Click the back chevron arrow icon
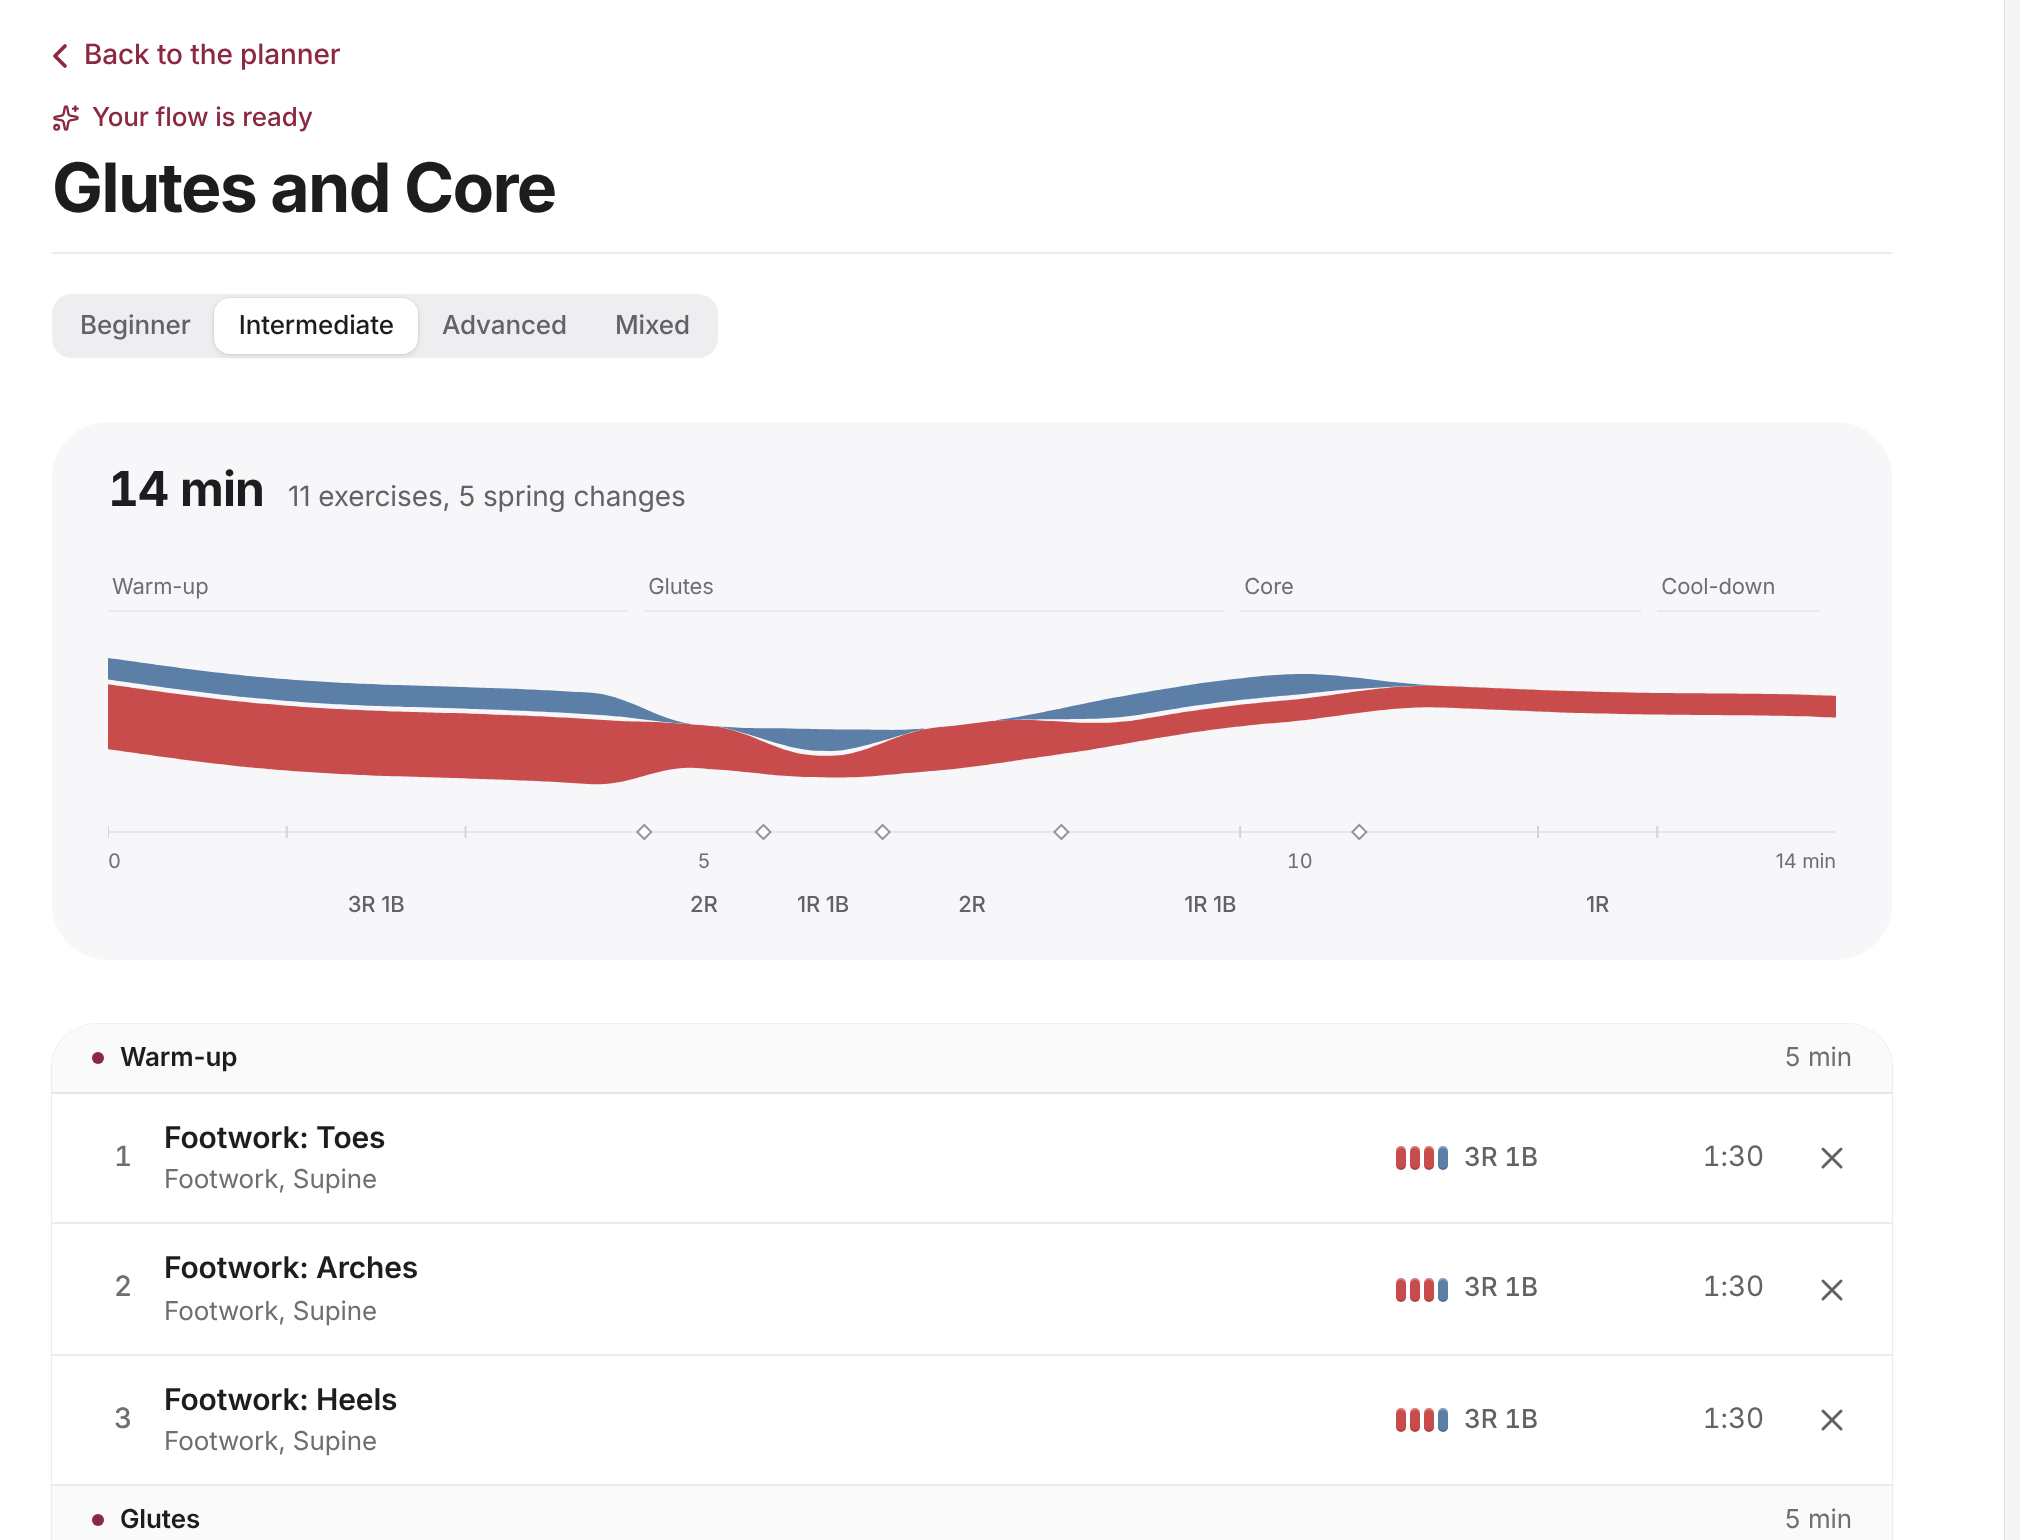 (61, 55)
